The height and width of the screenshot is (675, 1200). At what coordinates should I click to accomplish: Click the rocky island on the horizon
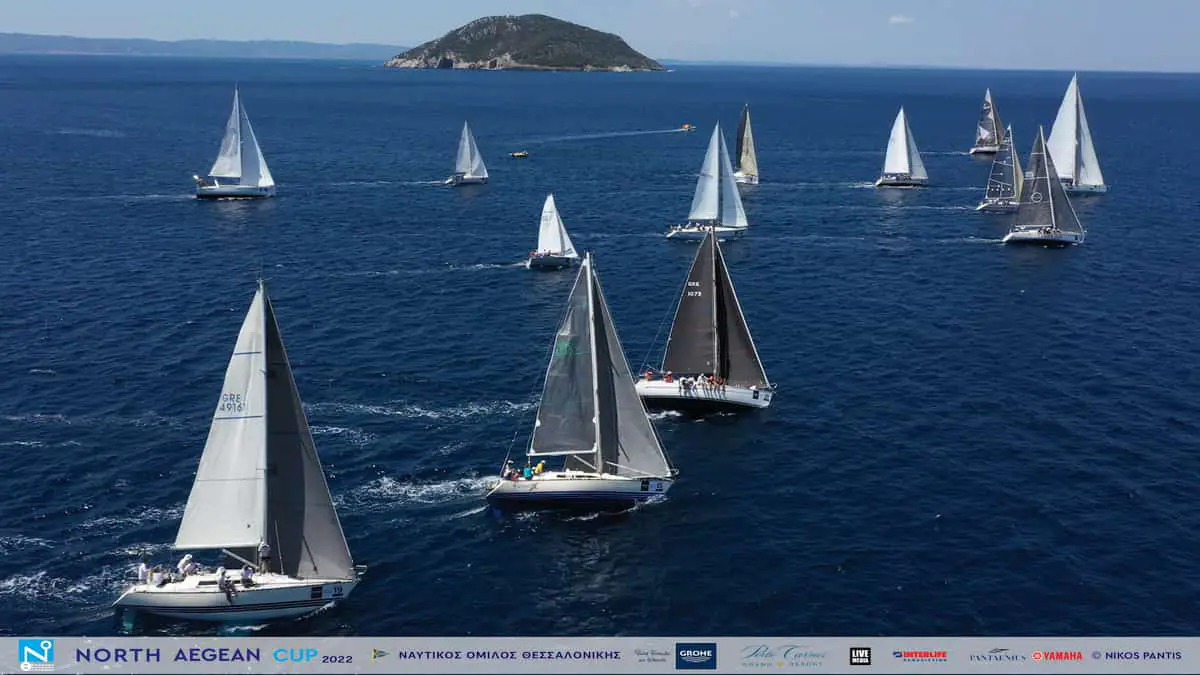point(525,45)
